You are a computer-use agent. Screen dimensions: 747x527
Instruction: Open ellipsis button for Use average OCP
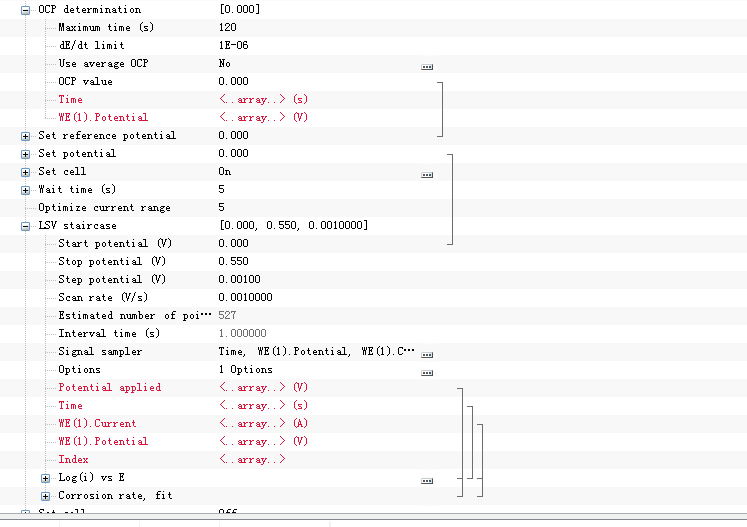pyautogui.click(x=427, y=67)
